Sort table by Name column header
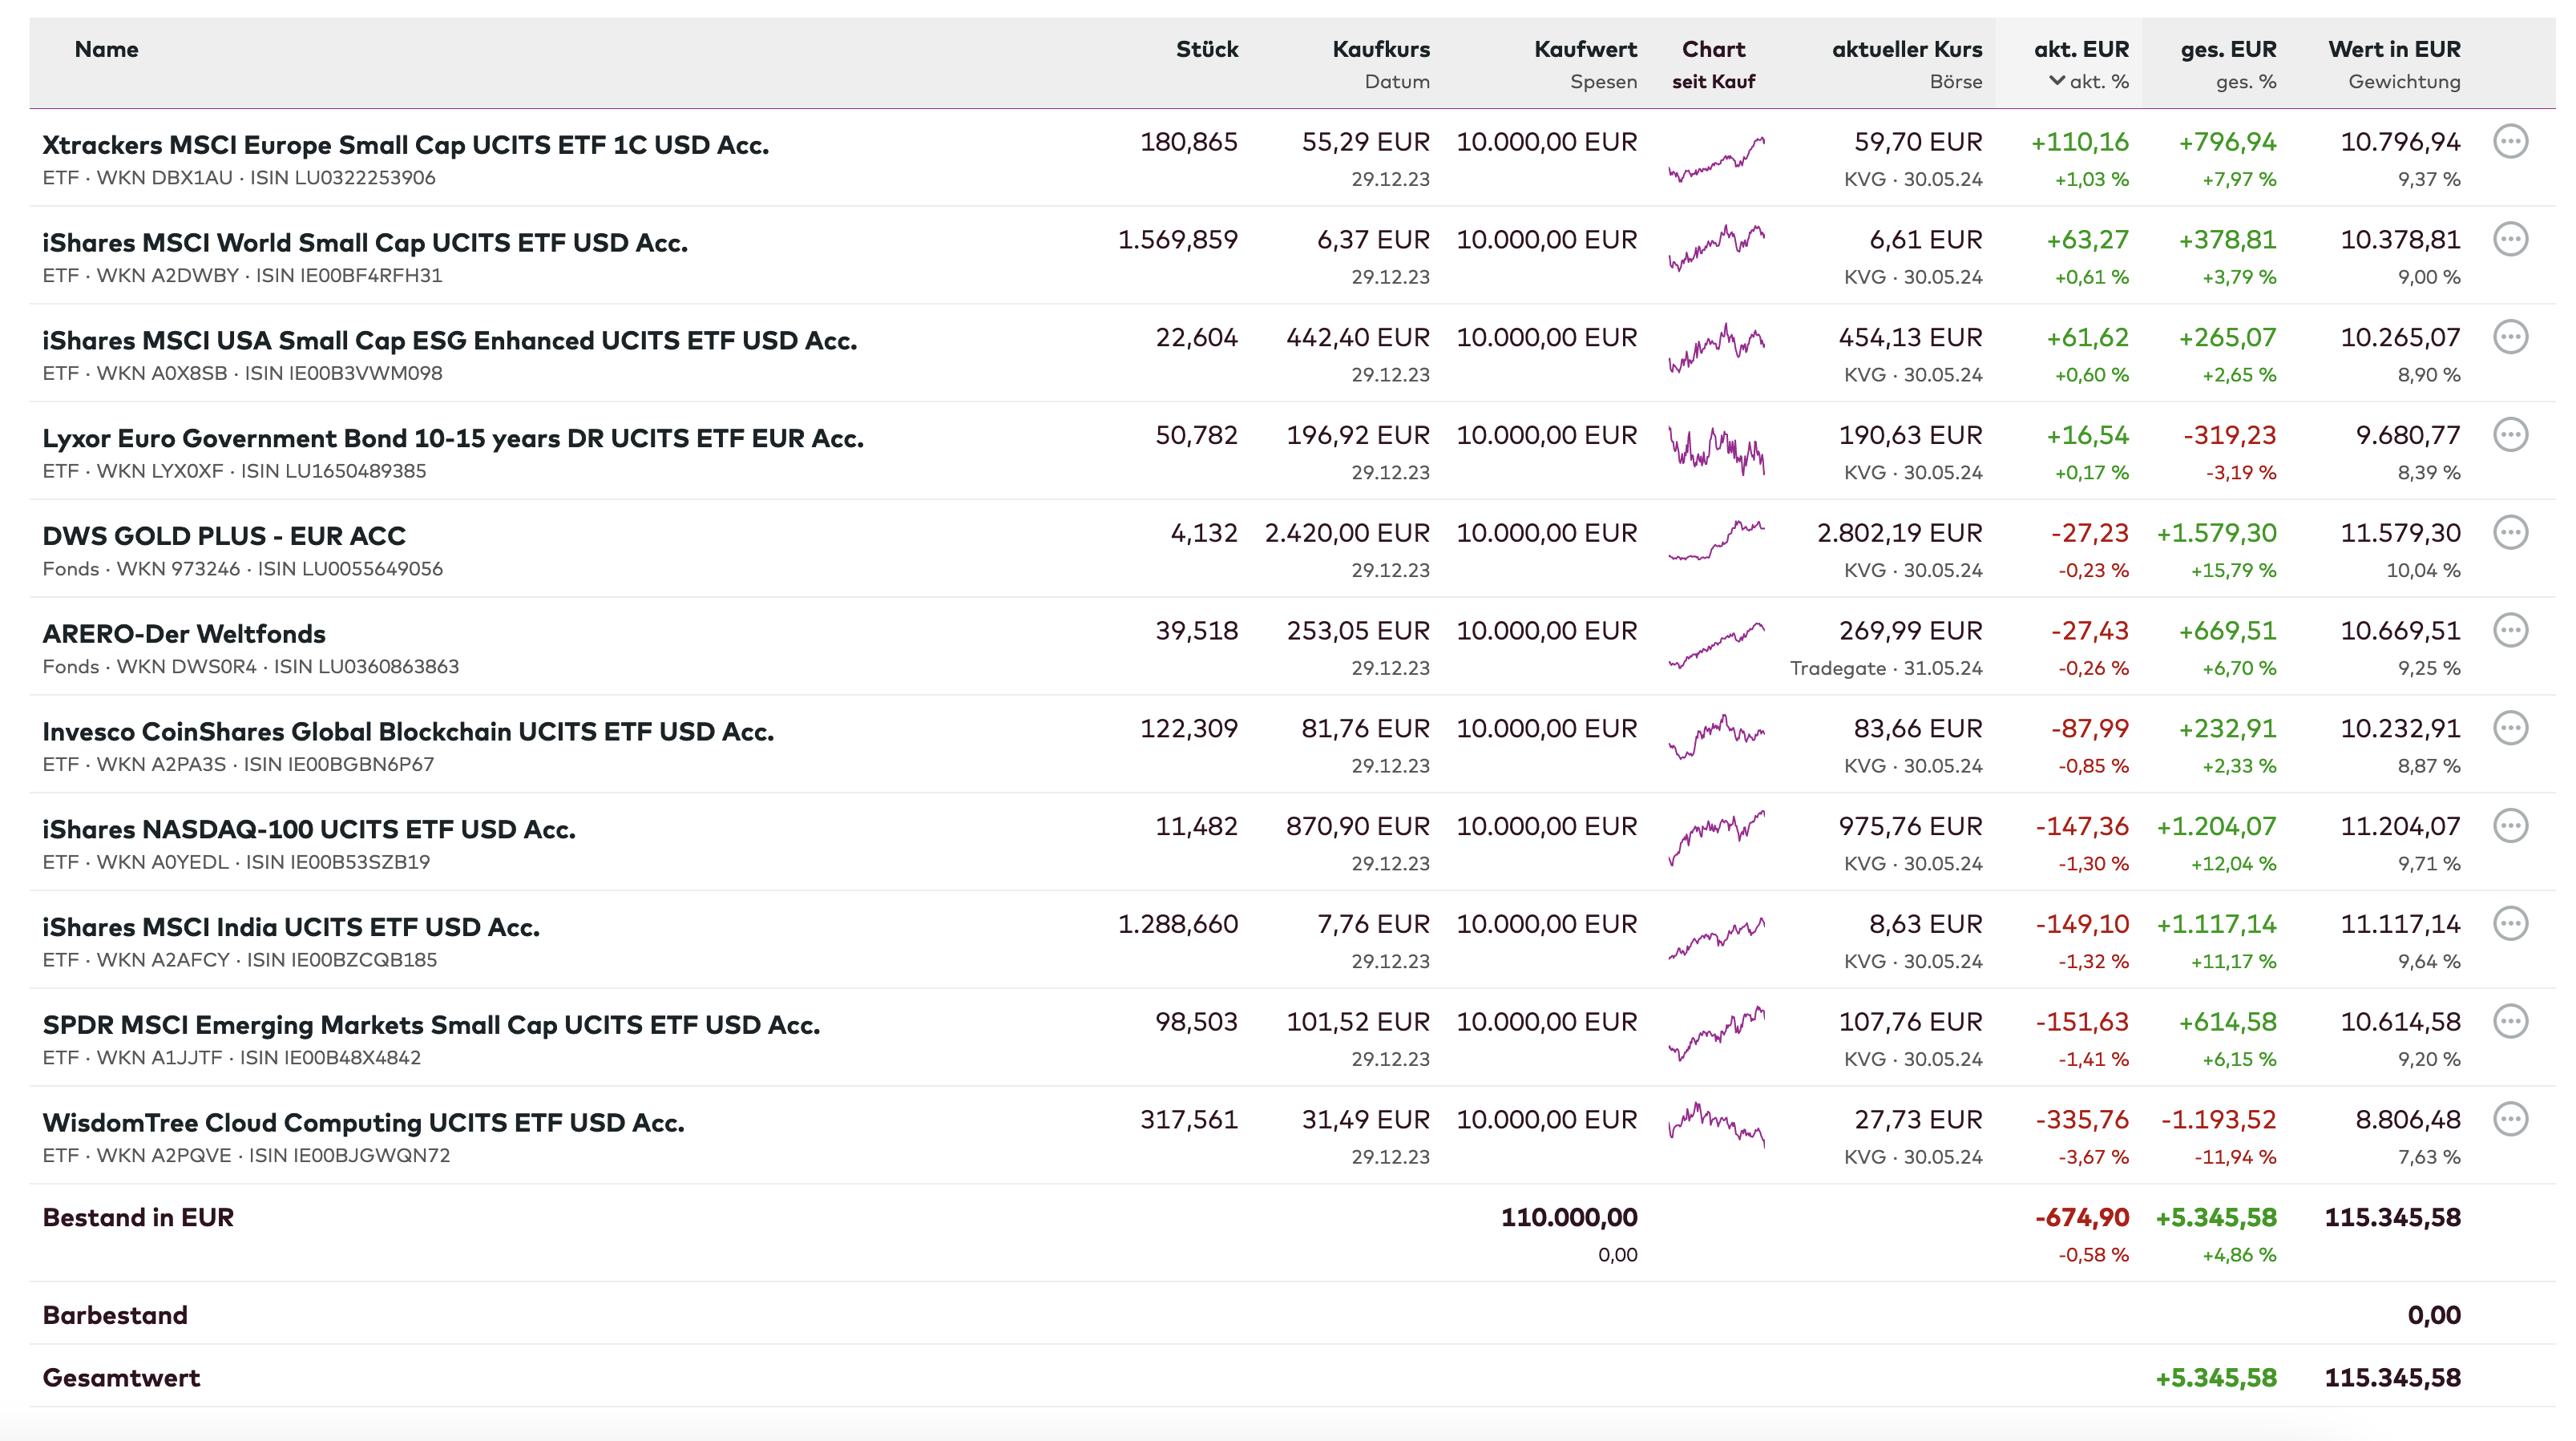Image resolution: width=2576 pixels, height=1441 pixels. click(x=106, y=49)
